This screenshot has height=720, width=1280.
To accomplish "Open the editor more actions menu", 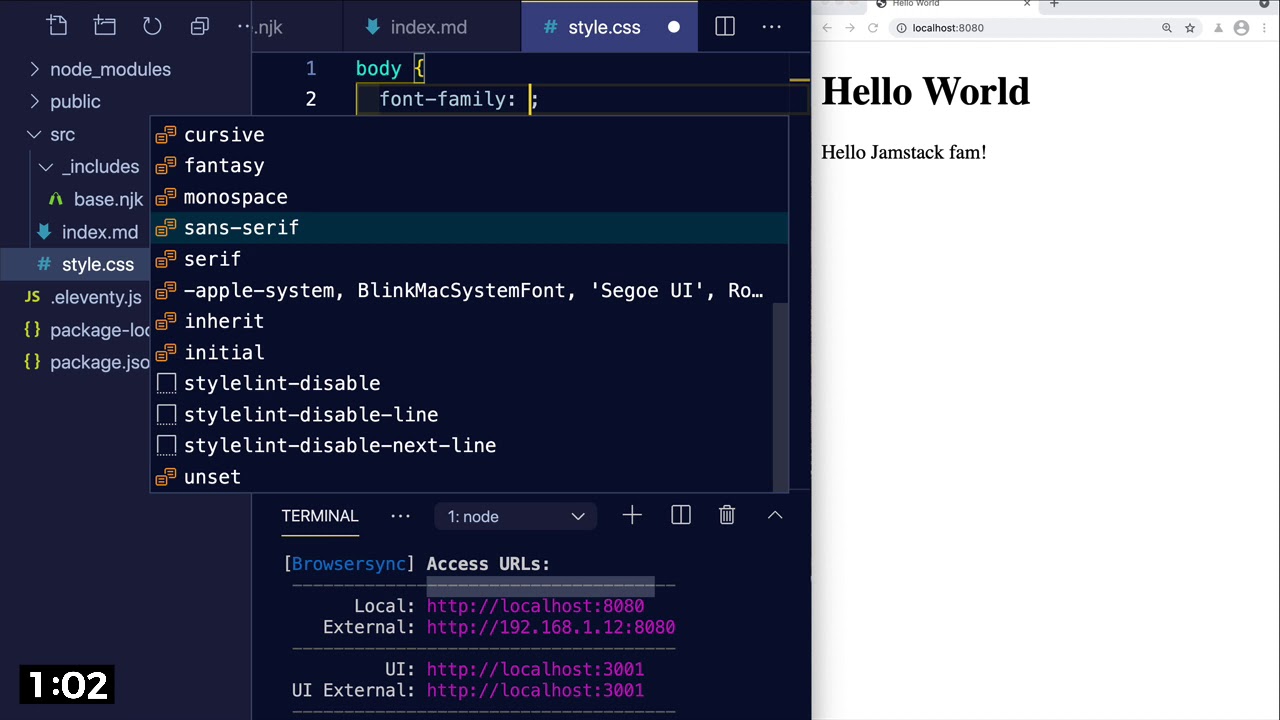I will point(772,27).
